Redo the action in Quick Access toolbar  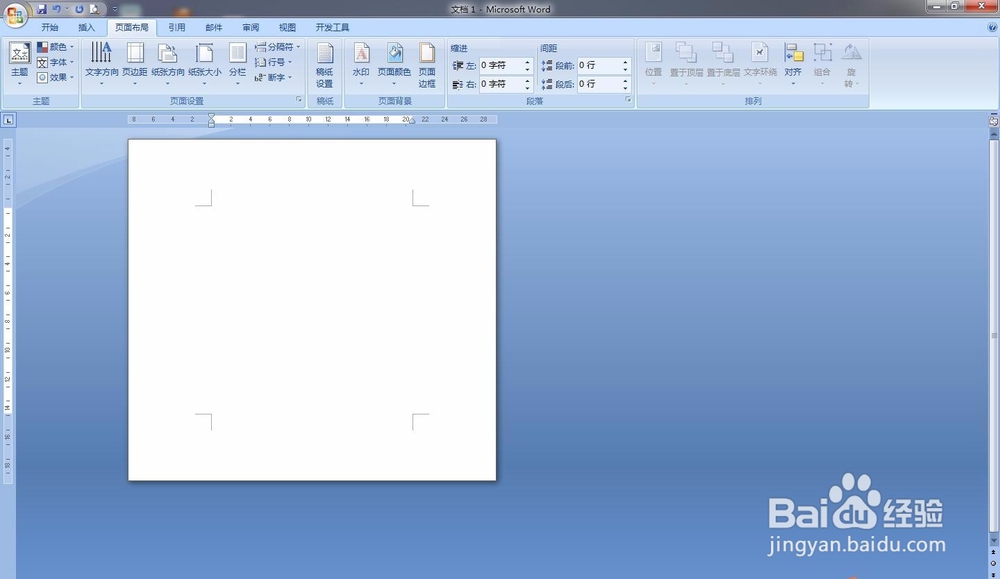click(x=79, y=9)
